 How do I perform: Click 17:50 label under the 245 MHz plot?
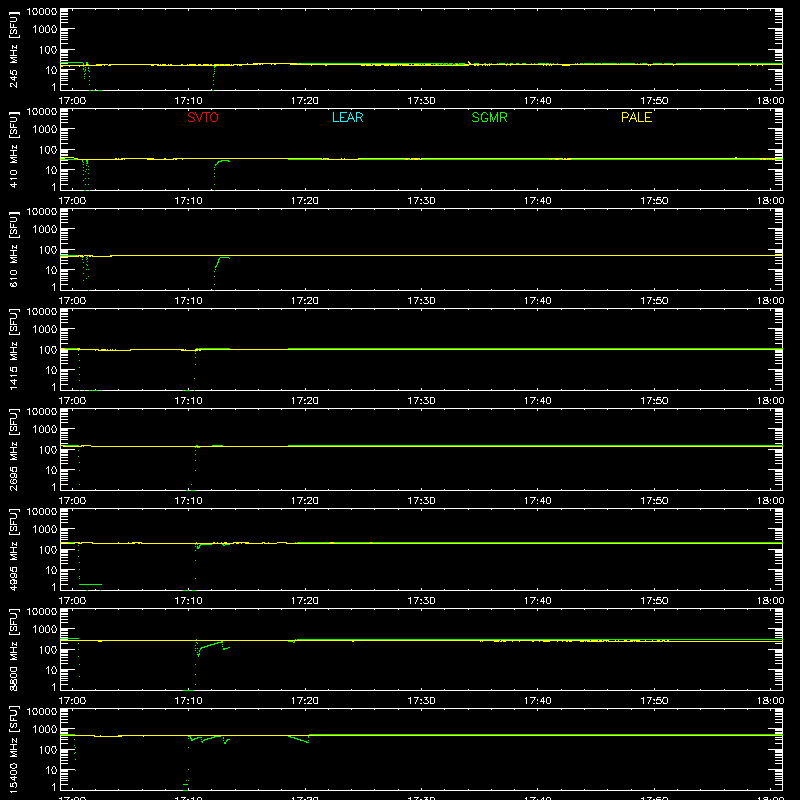[654, 101]
